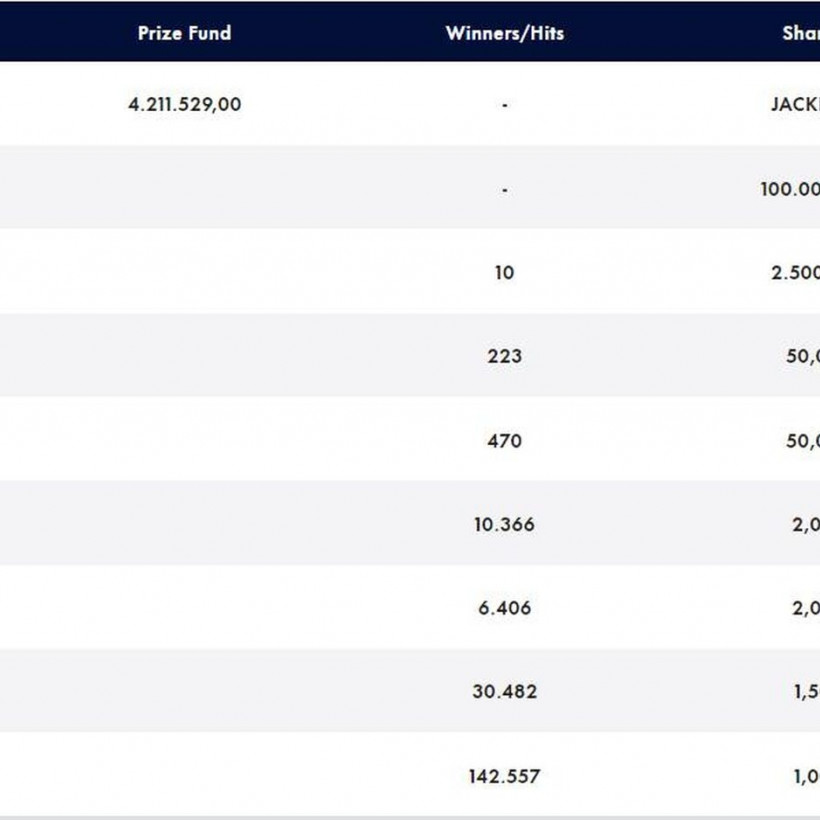Select the share value beside 223 winners

(802, 356)
